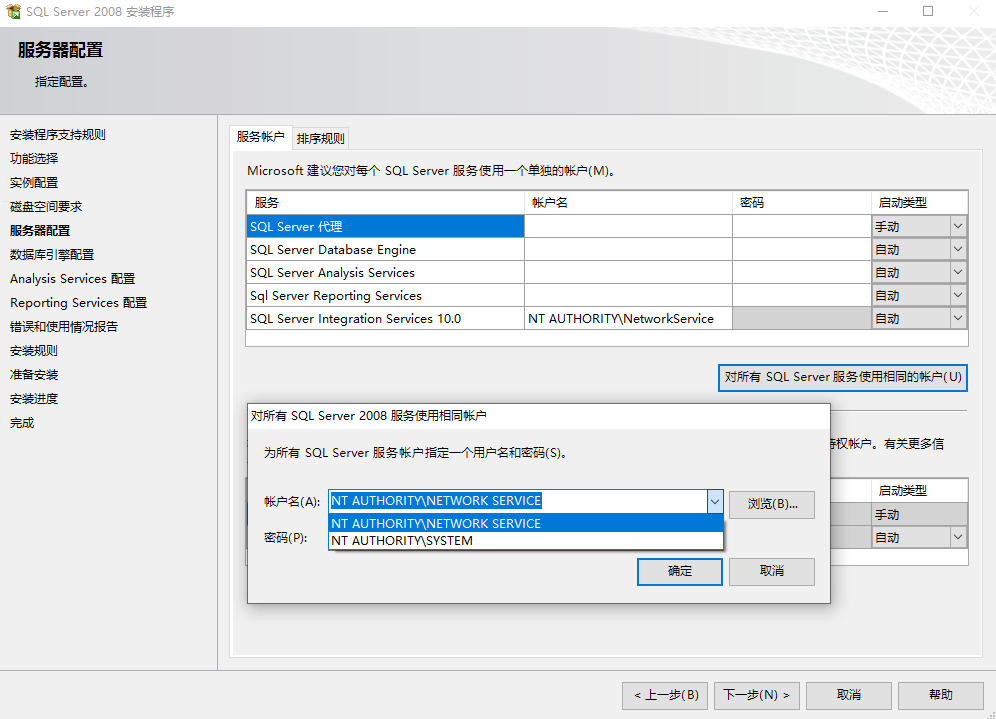The width and height of the screenshot is (996, 719).
Task: Open startup type dropdown in lower table 自动 row
Action: [x=958, y=537]
